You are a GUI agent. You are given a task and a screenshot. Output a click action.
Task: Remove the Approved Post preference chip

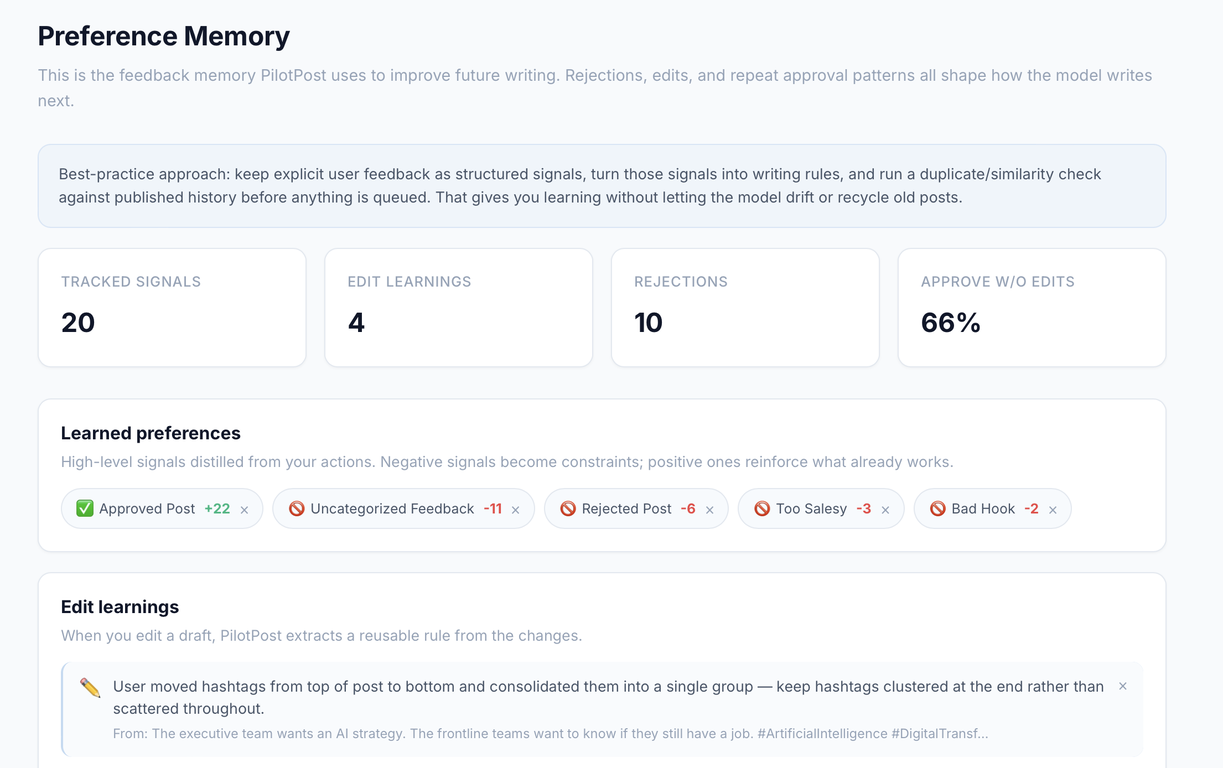tap(244, 510)
